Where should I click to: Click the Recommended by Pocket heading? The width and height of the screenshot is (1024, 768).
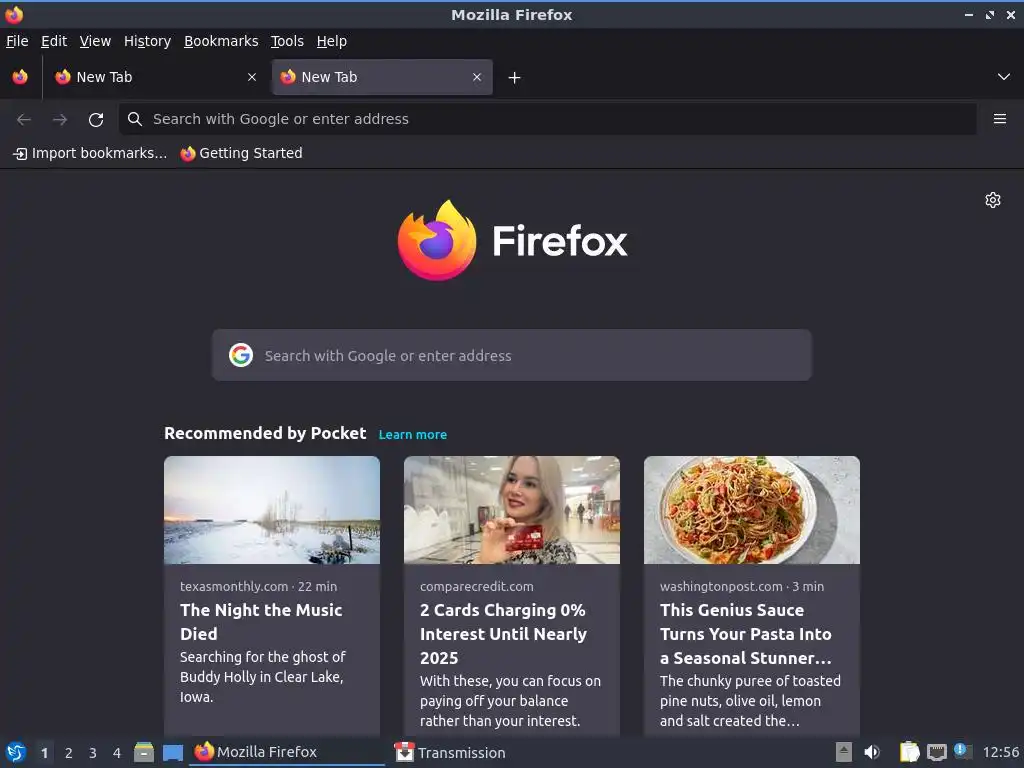265,434
